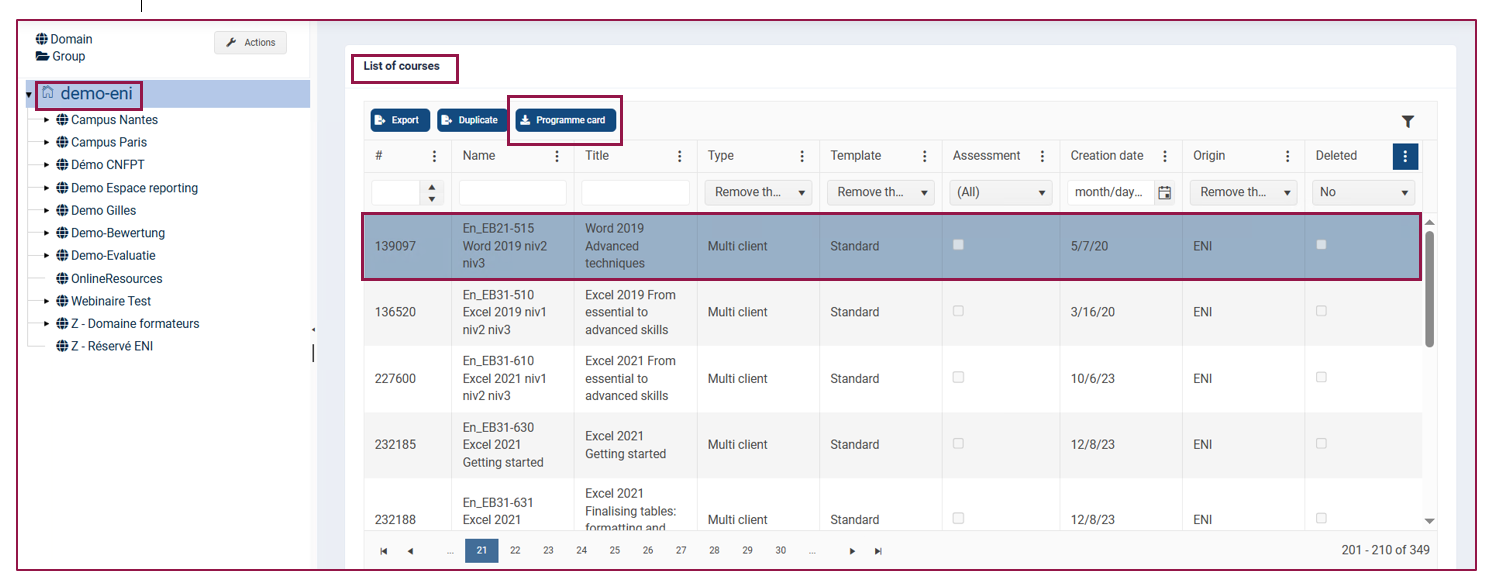Toggle Assessment checkbox for row 227600

[958, 377]
